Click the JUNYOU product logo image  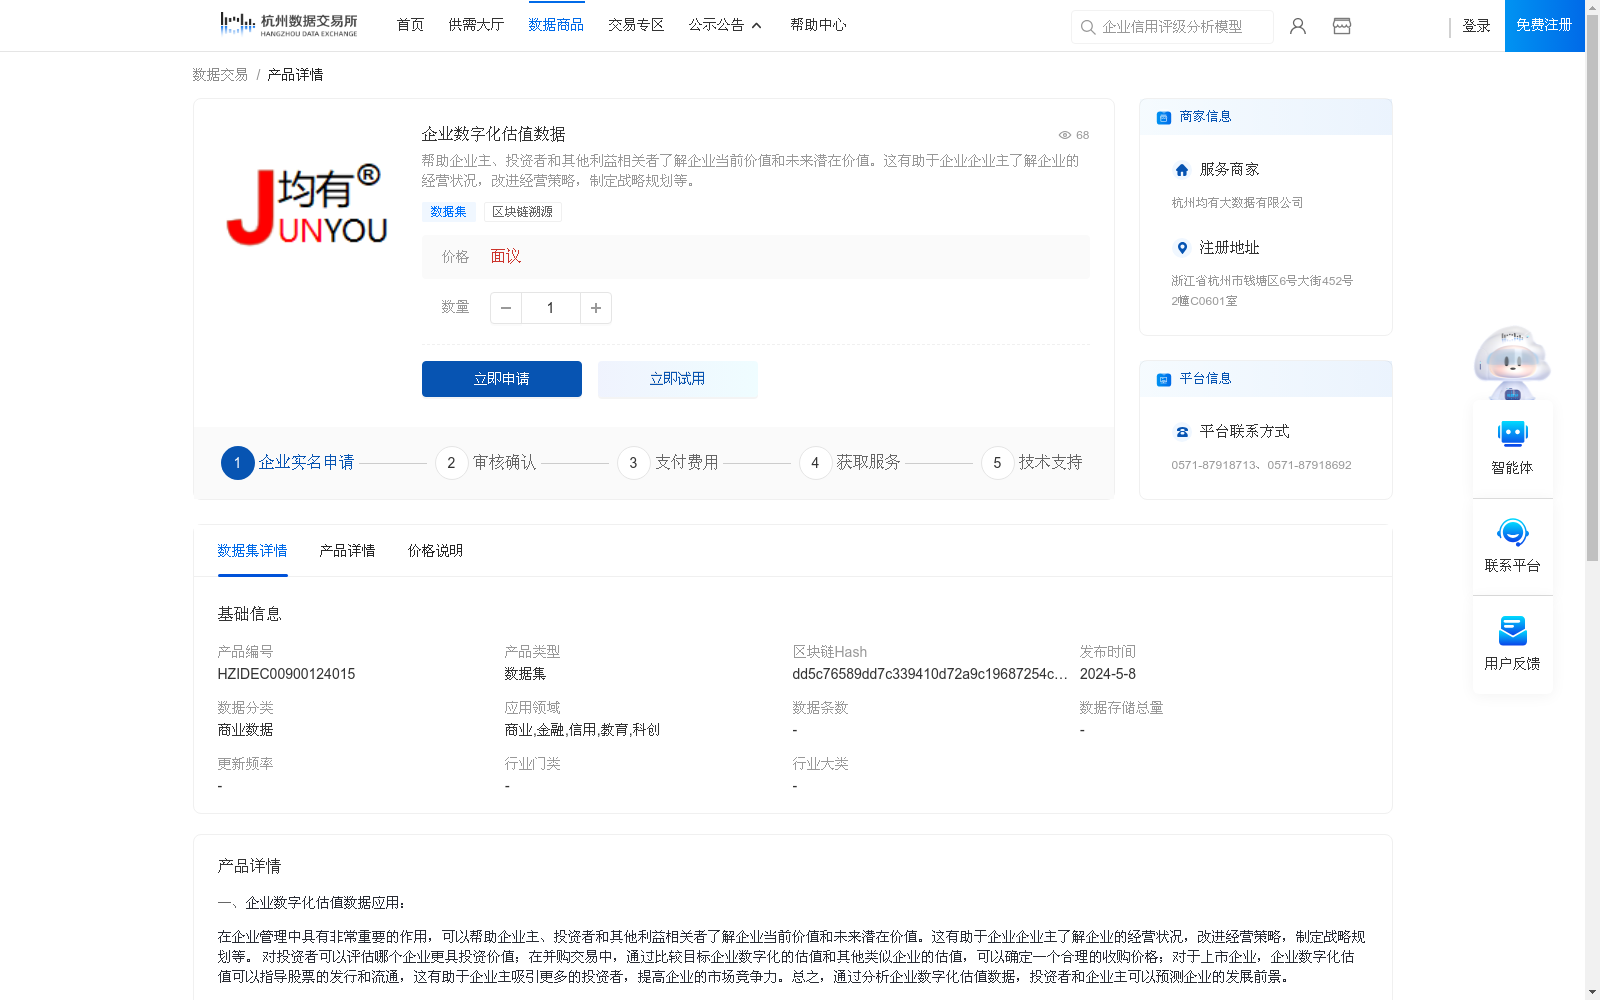click(x=307, y=205)
